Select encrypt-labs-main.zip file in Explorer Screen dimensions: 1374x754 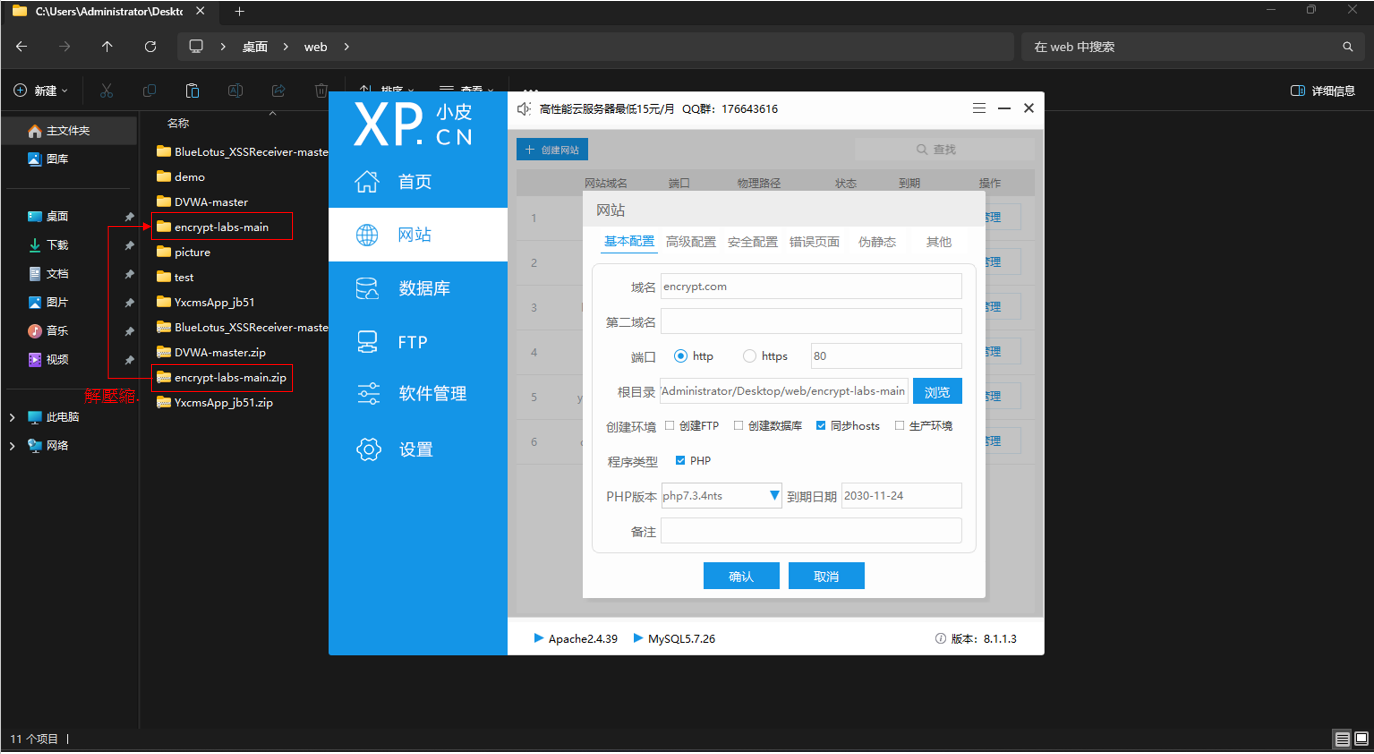point(223,378)
